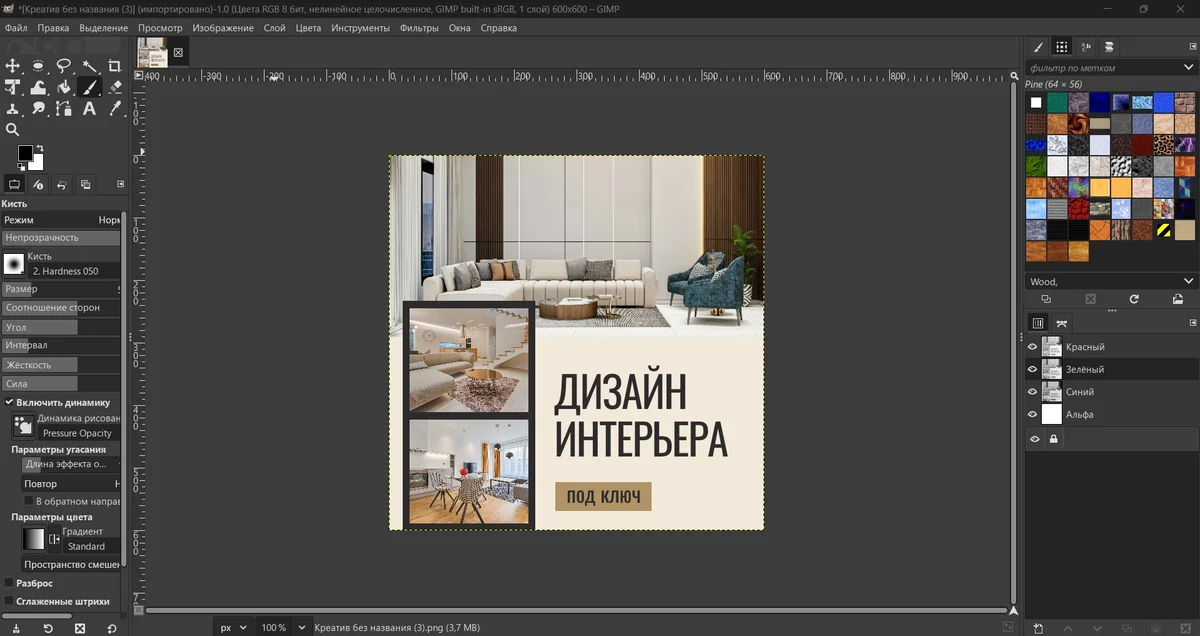Open the px units dropdown in status bar
The height and width of the screenshot is (636, 1200).
click(233, 627)
